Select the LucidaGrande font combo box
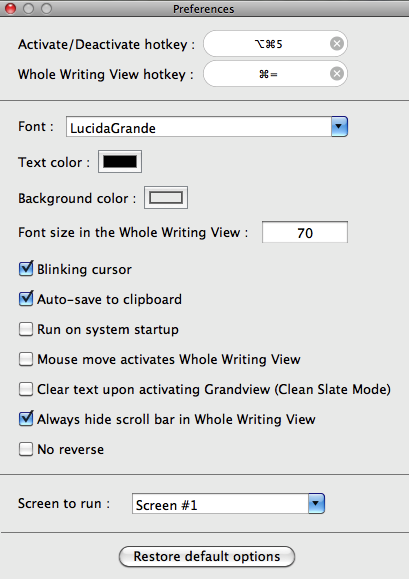Screen dimensions: 409x579 pyautogui.click(x=207, y=127)
